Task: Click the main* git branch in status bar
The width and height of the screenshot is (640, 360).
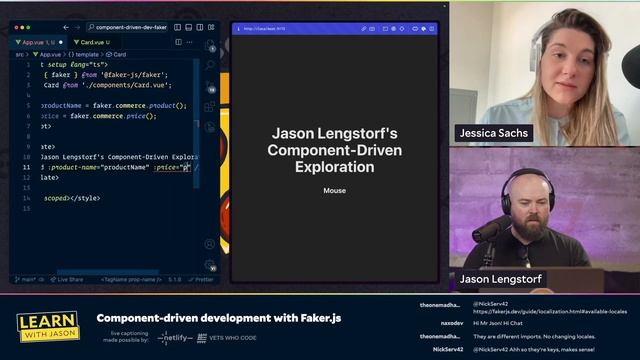Action: (x=25, y=280)
